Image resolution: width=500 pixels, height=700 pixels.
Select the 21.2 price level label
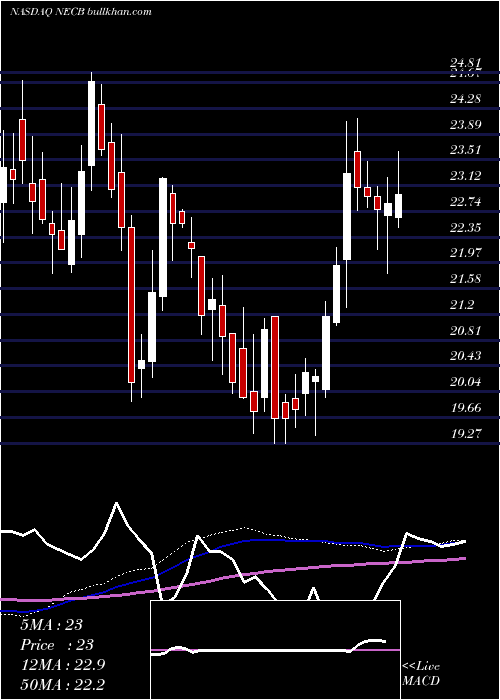point(462,305)
